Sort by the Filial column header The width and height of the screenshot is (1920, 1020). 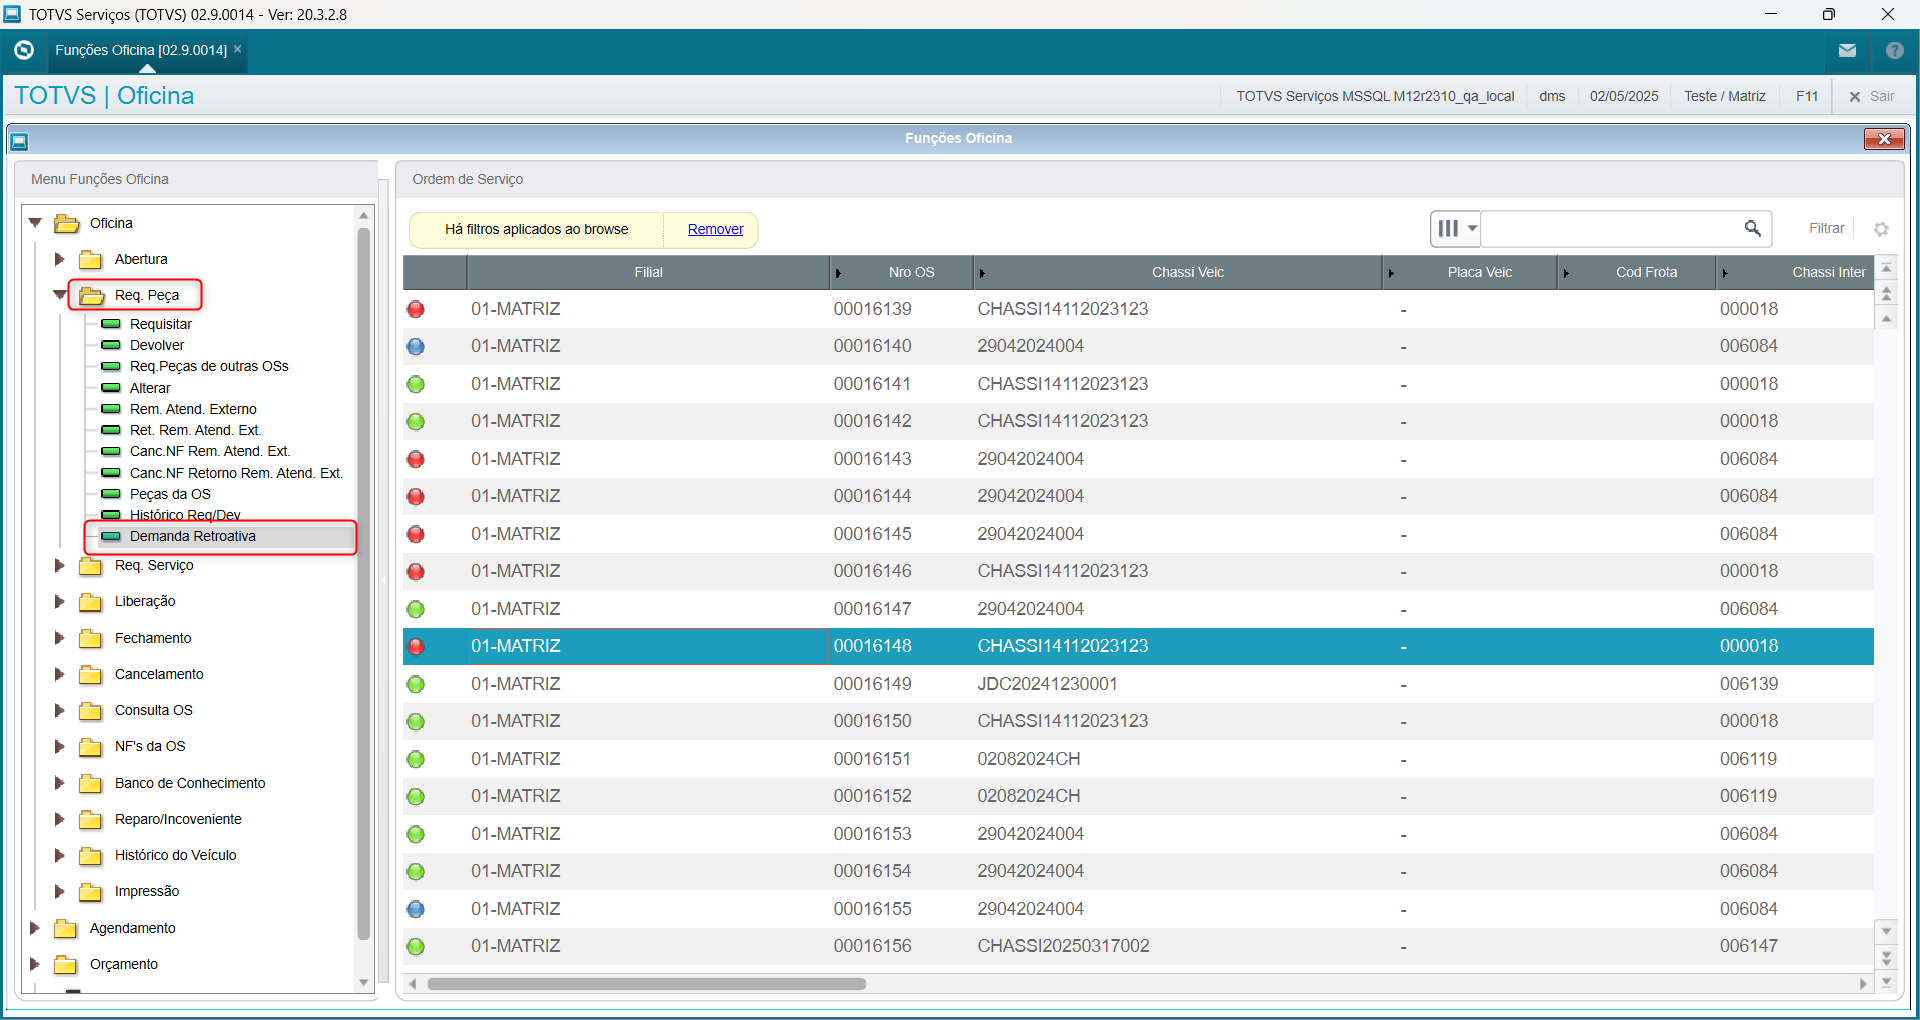648,273
